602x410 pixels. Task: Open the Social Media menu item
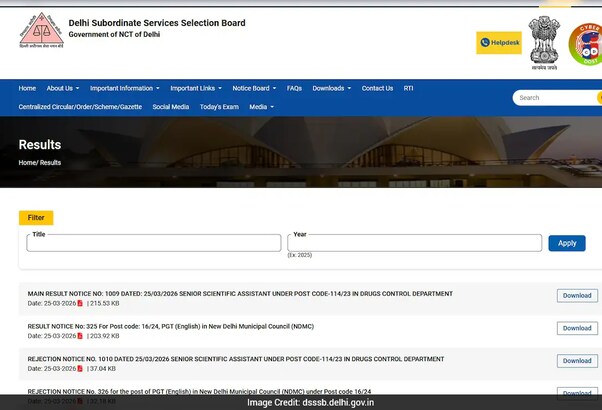pyautogui.click(x=170, y=107)
